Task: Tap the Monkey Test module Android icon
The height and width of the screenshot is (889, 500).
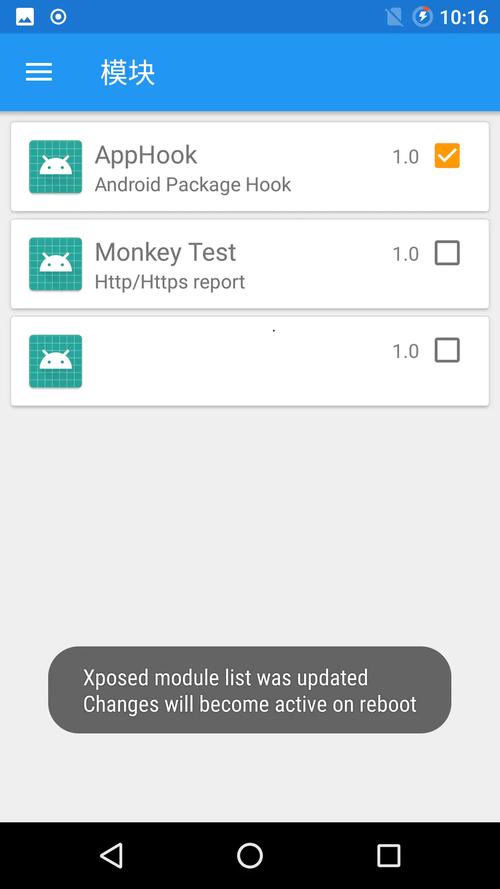Action: 56,264
